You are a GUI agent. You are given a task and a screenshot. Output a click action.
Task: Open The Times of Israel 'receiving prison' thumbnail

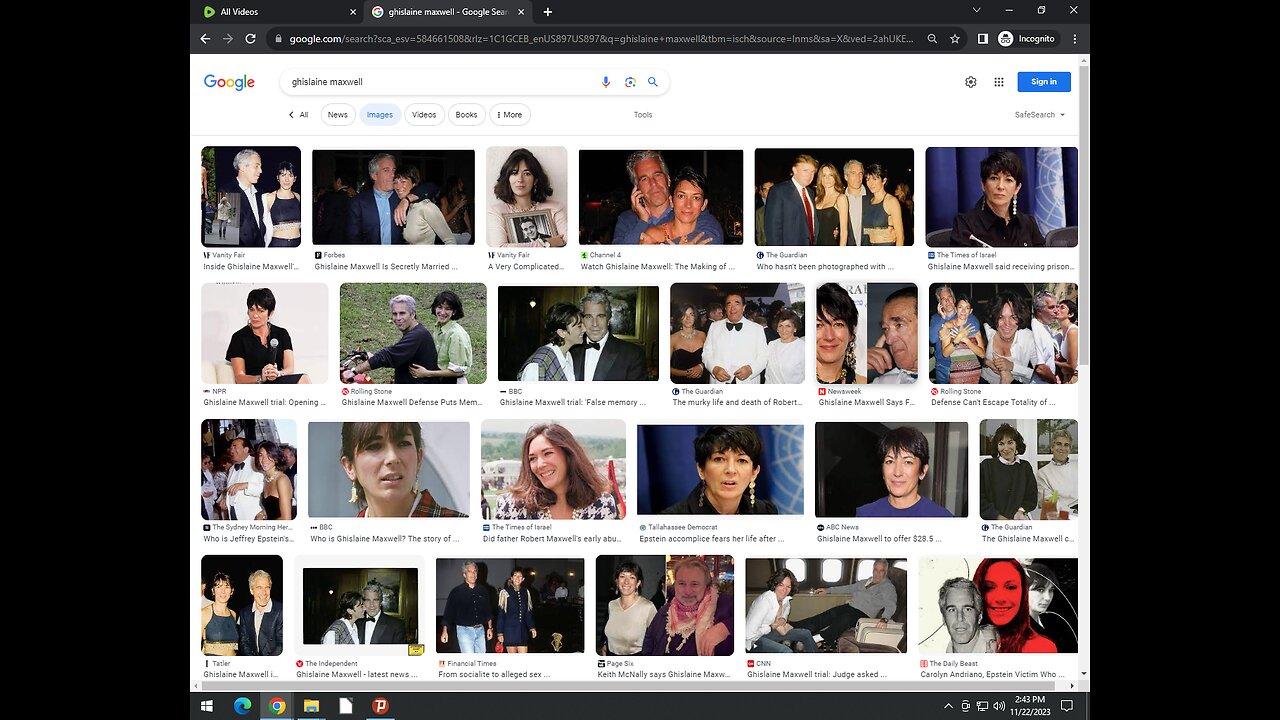1001,197
